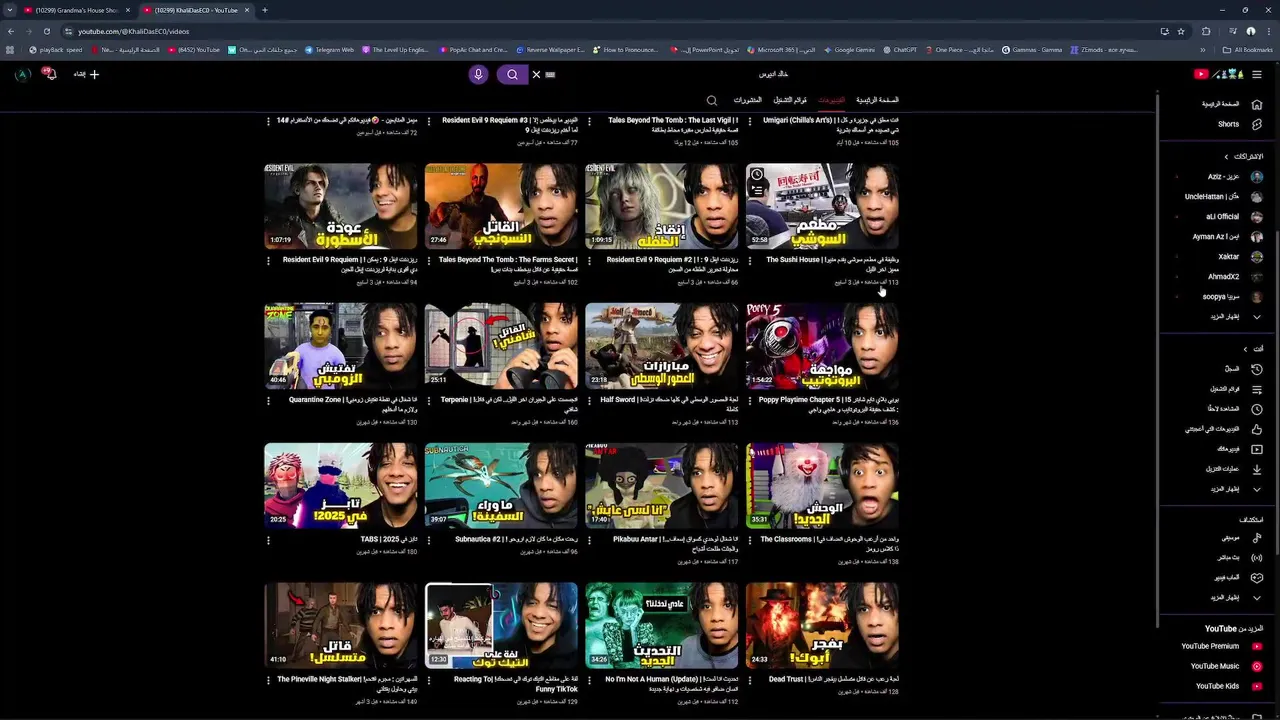Viewport: 1280px width, 720px height.
Task: Open three-dot menu for Dead Trust video
Action: [751, 680]
